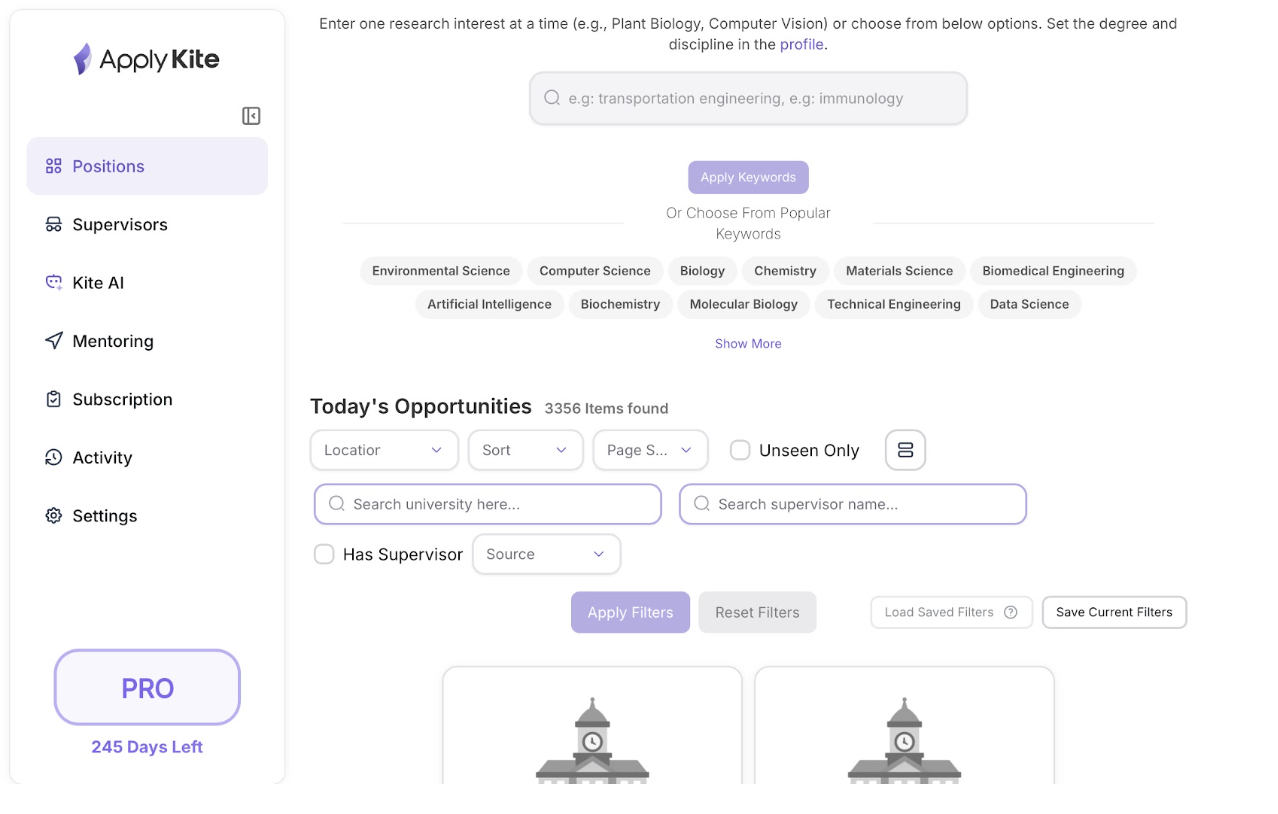1278x814 pixels.
Task: Expand the Sort dropdown
Action: [525, 450]
